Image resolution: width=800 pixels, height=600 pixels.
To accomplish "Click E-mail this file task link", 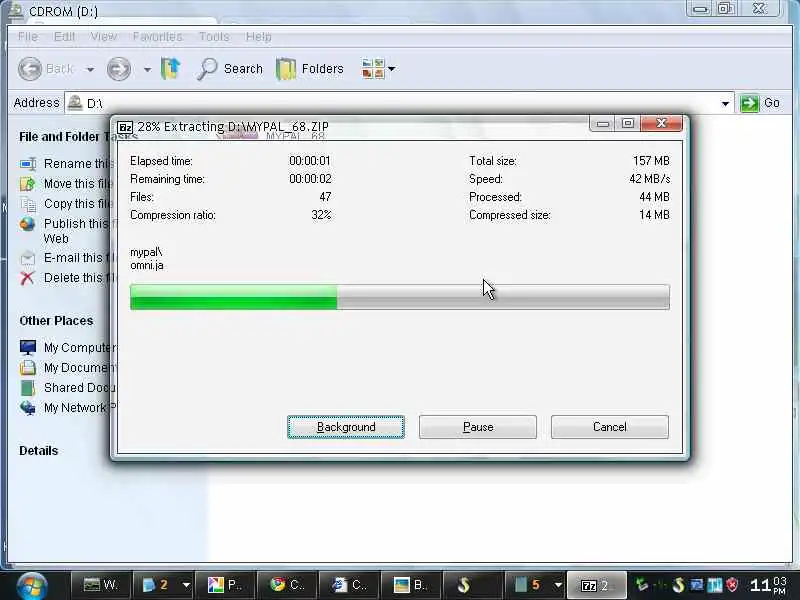I will 78,258.
